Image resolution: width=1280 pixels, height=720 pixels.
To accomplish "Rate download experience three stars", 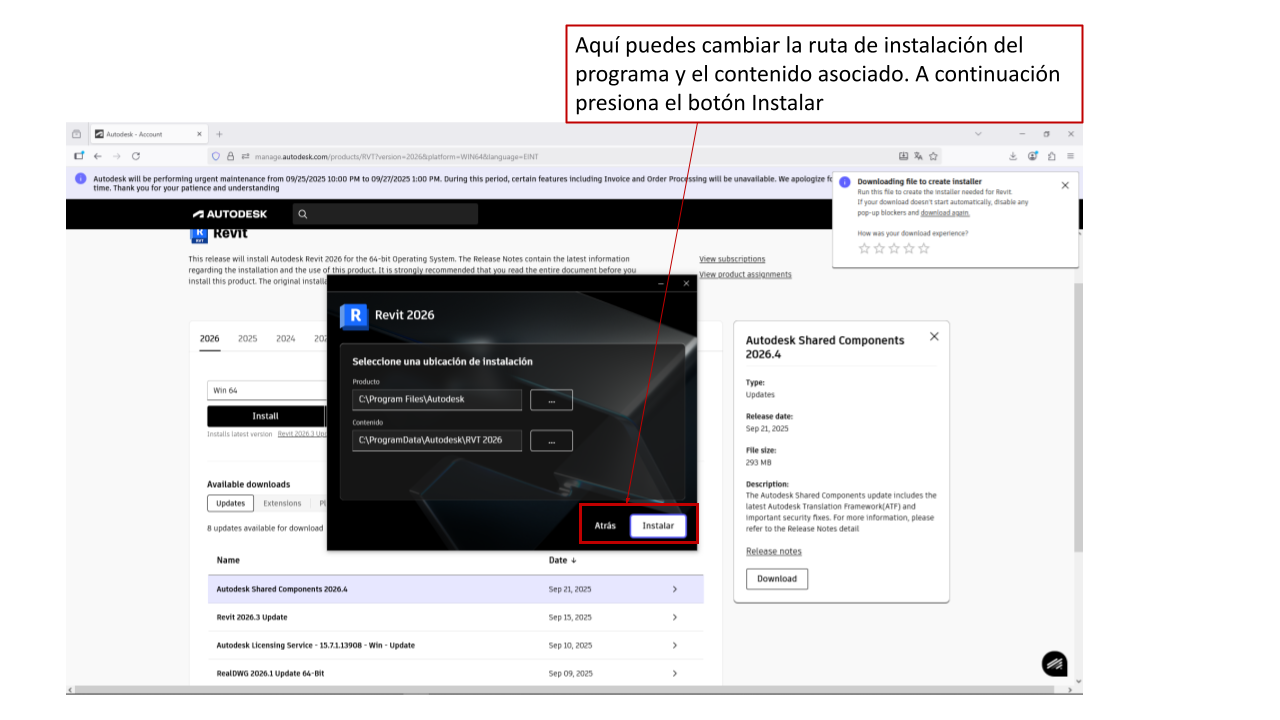I will [894, 248].
